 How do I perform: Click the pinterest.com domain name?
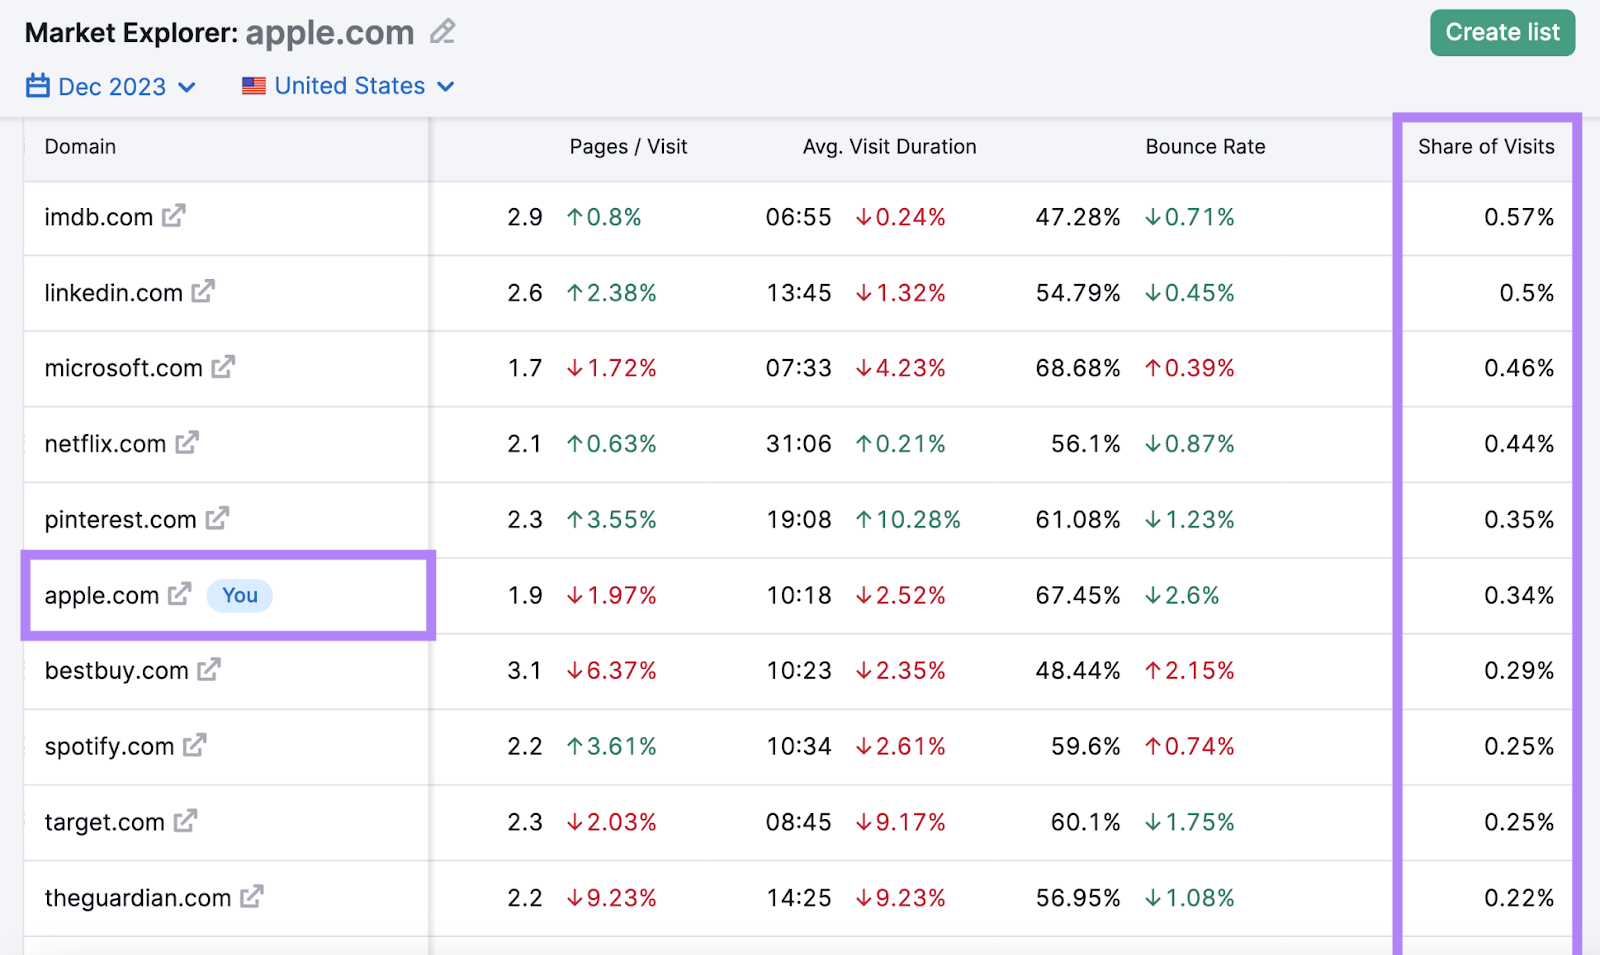tap(120, 520)
